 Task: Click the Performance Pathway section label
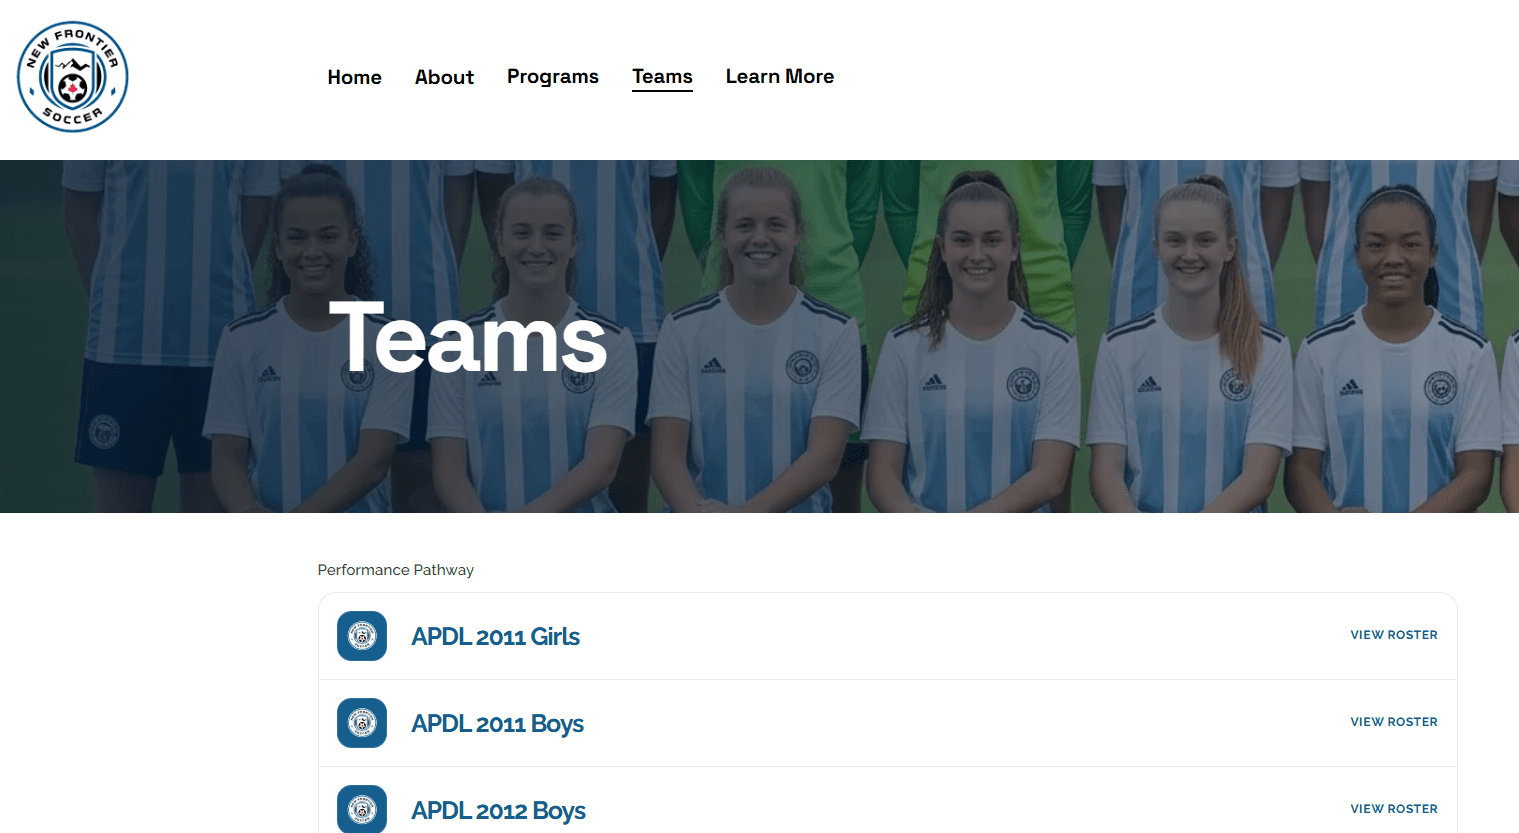396,570
